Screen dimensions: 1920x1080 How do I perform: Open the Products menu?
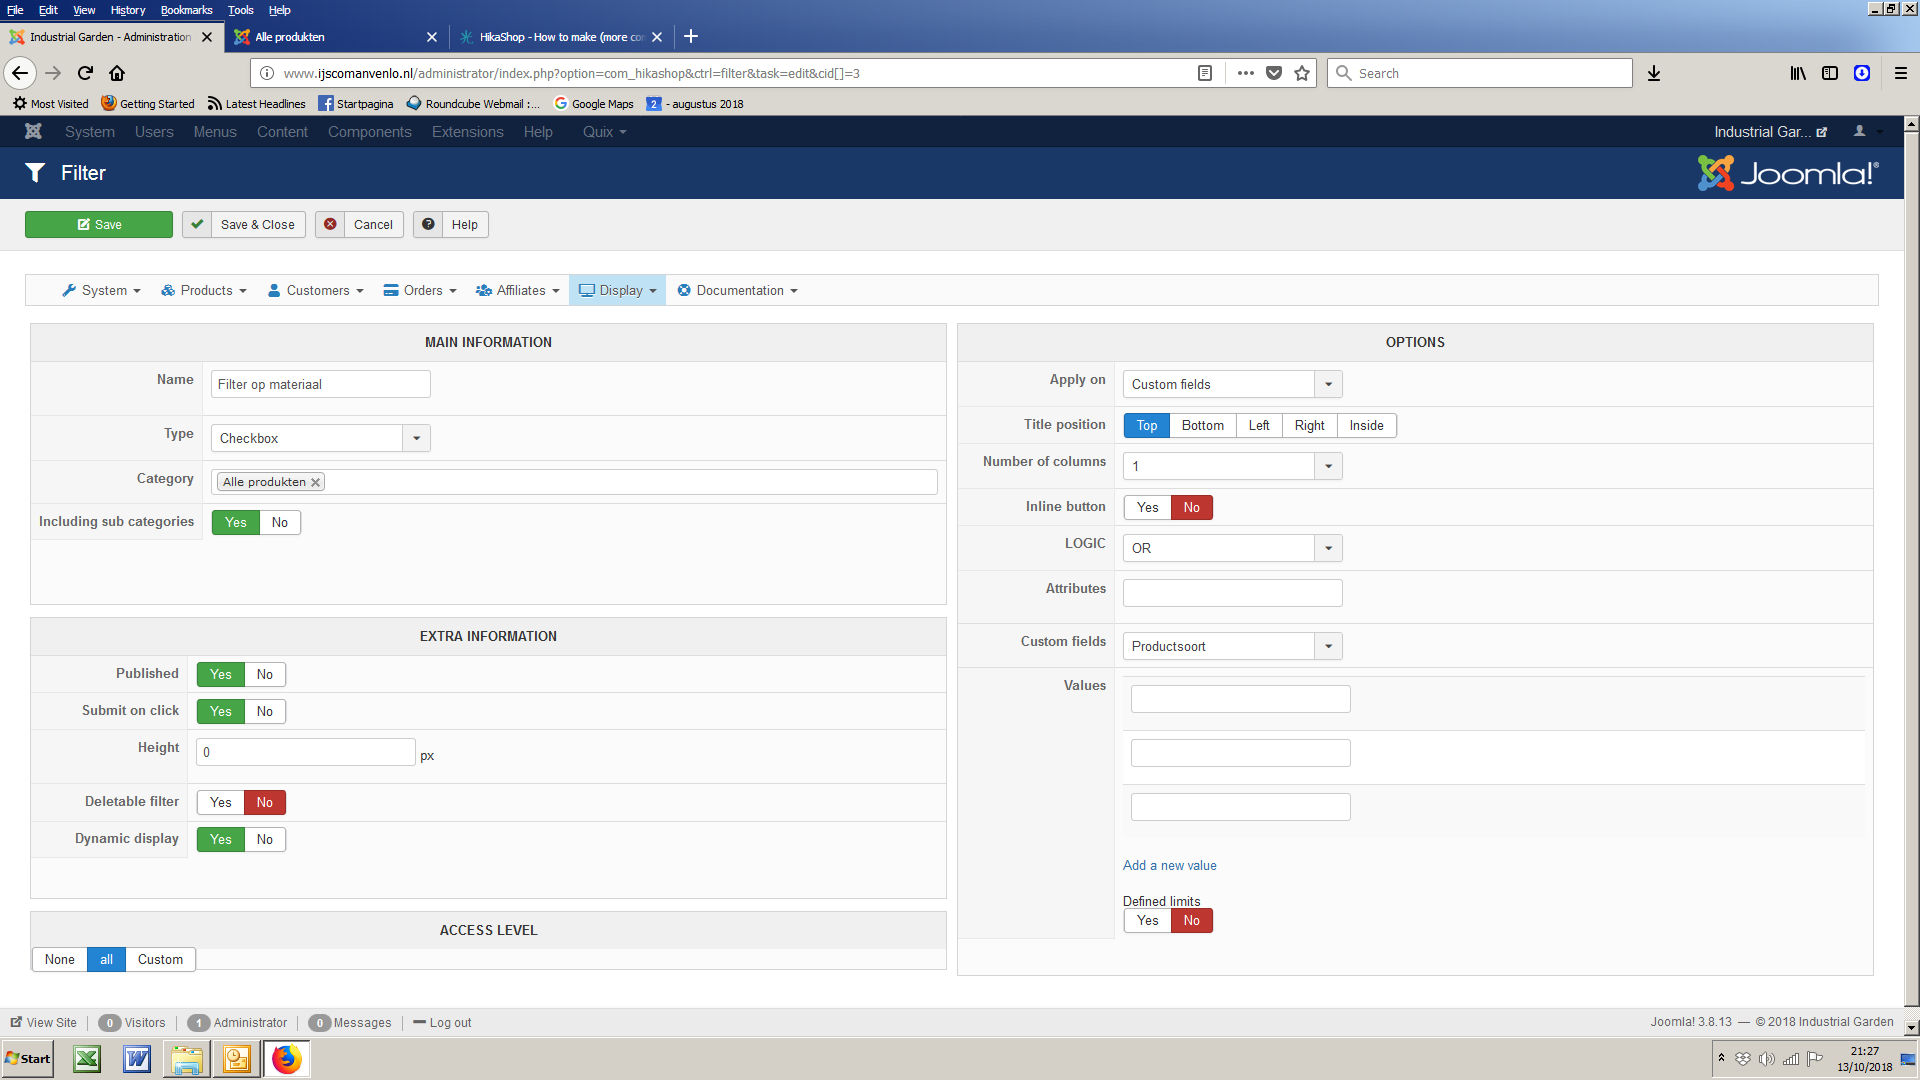coord(205,290)
